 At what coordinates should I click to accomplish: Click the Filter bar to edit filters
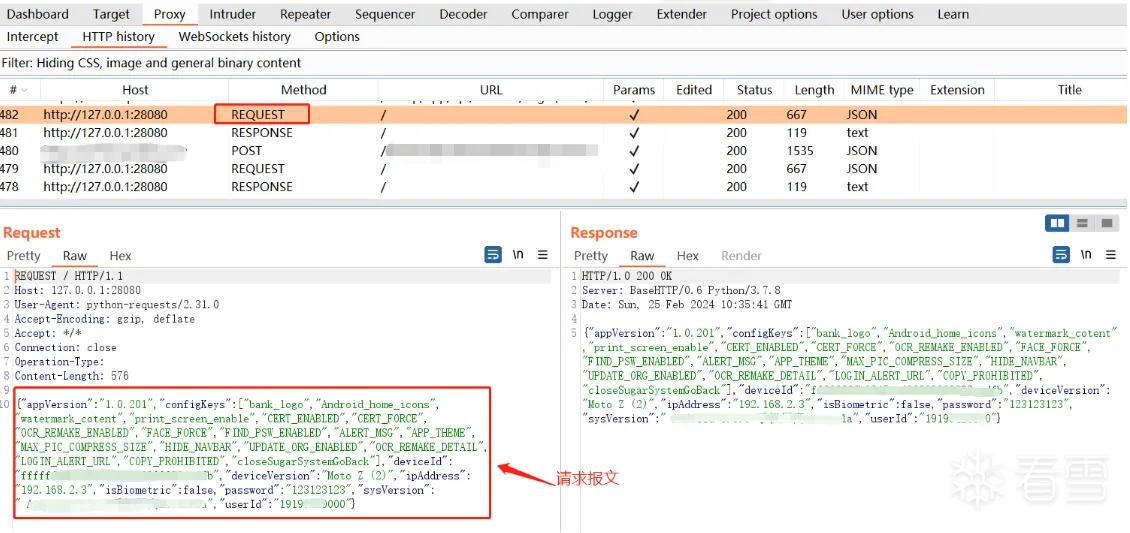click(x=564, y=63)
